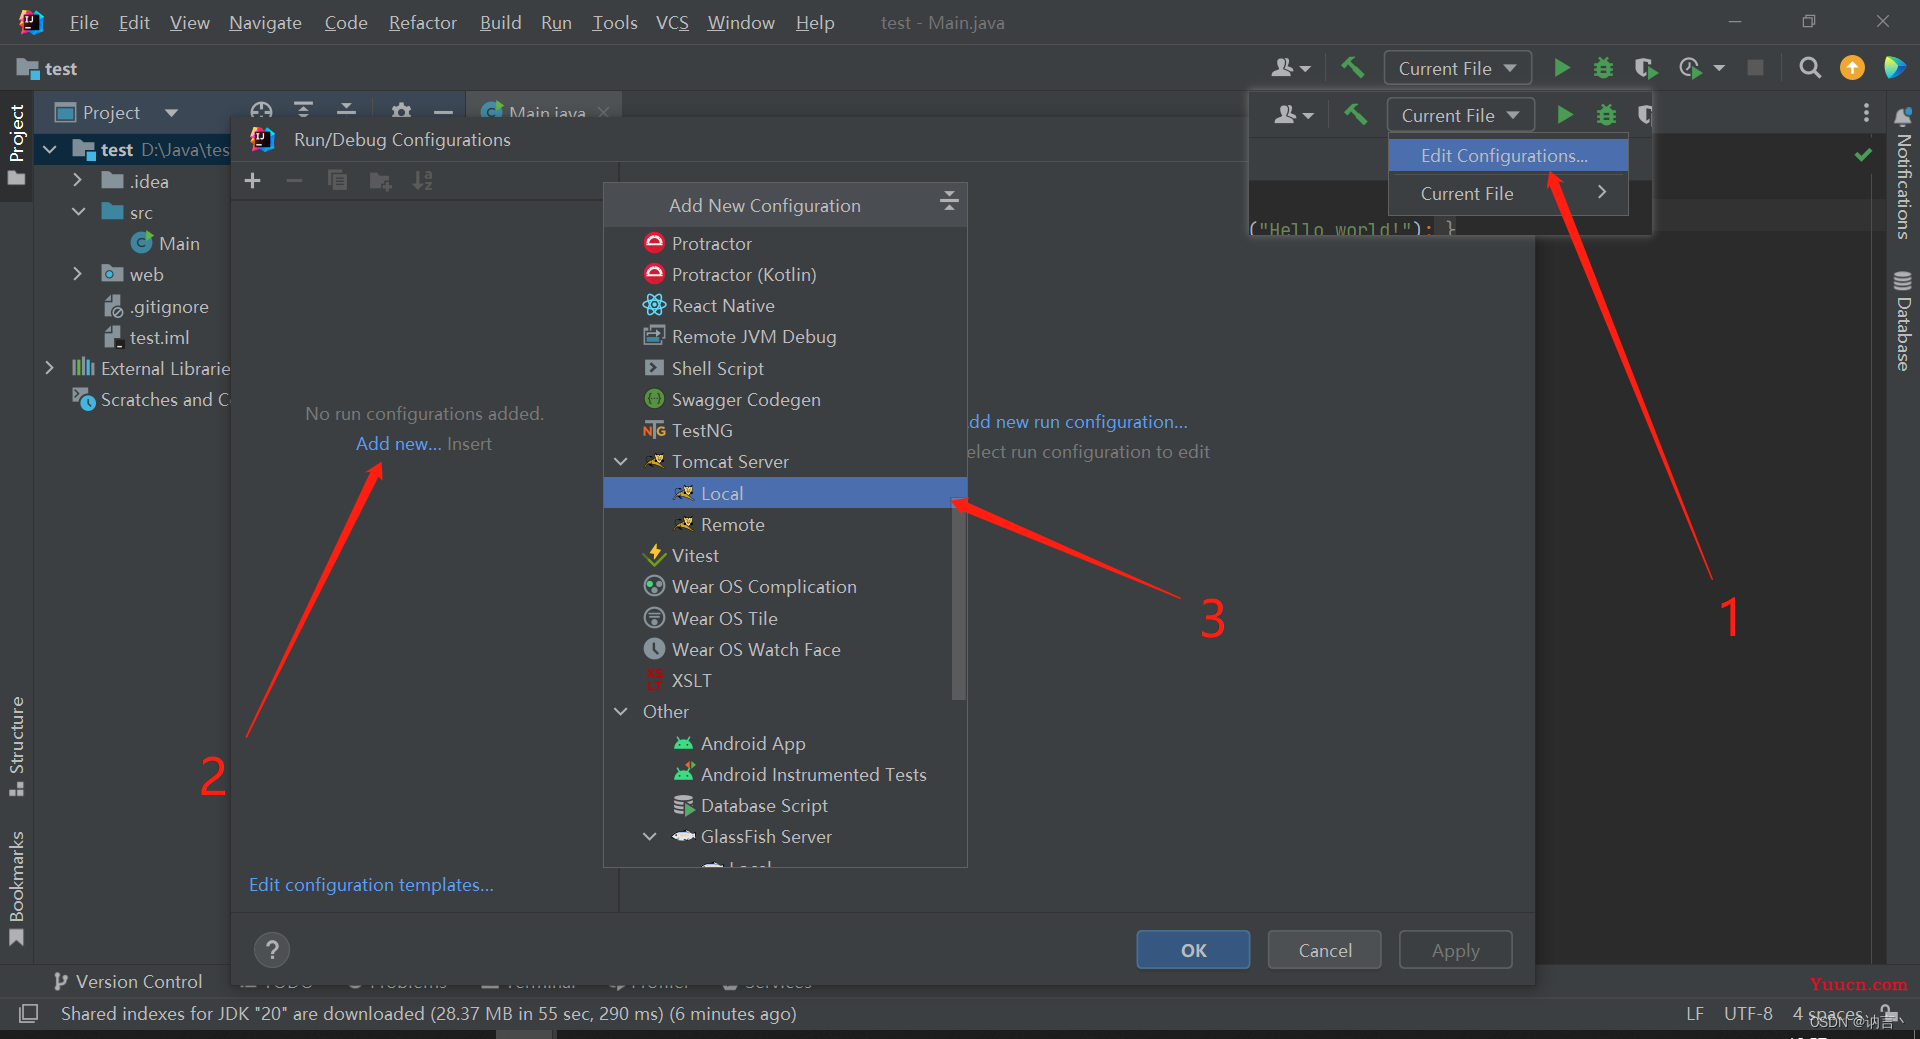The image size is (1920, 1039).
Task: Click Edit configuration templates... link
Action: click(x=371, y=885)
